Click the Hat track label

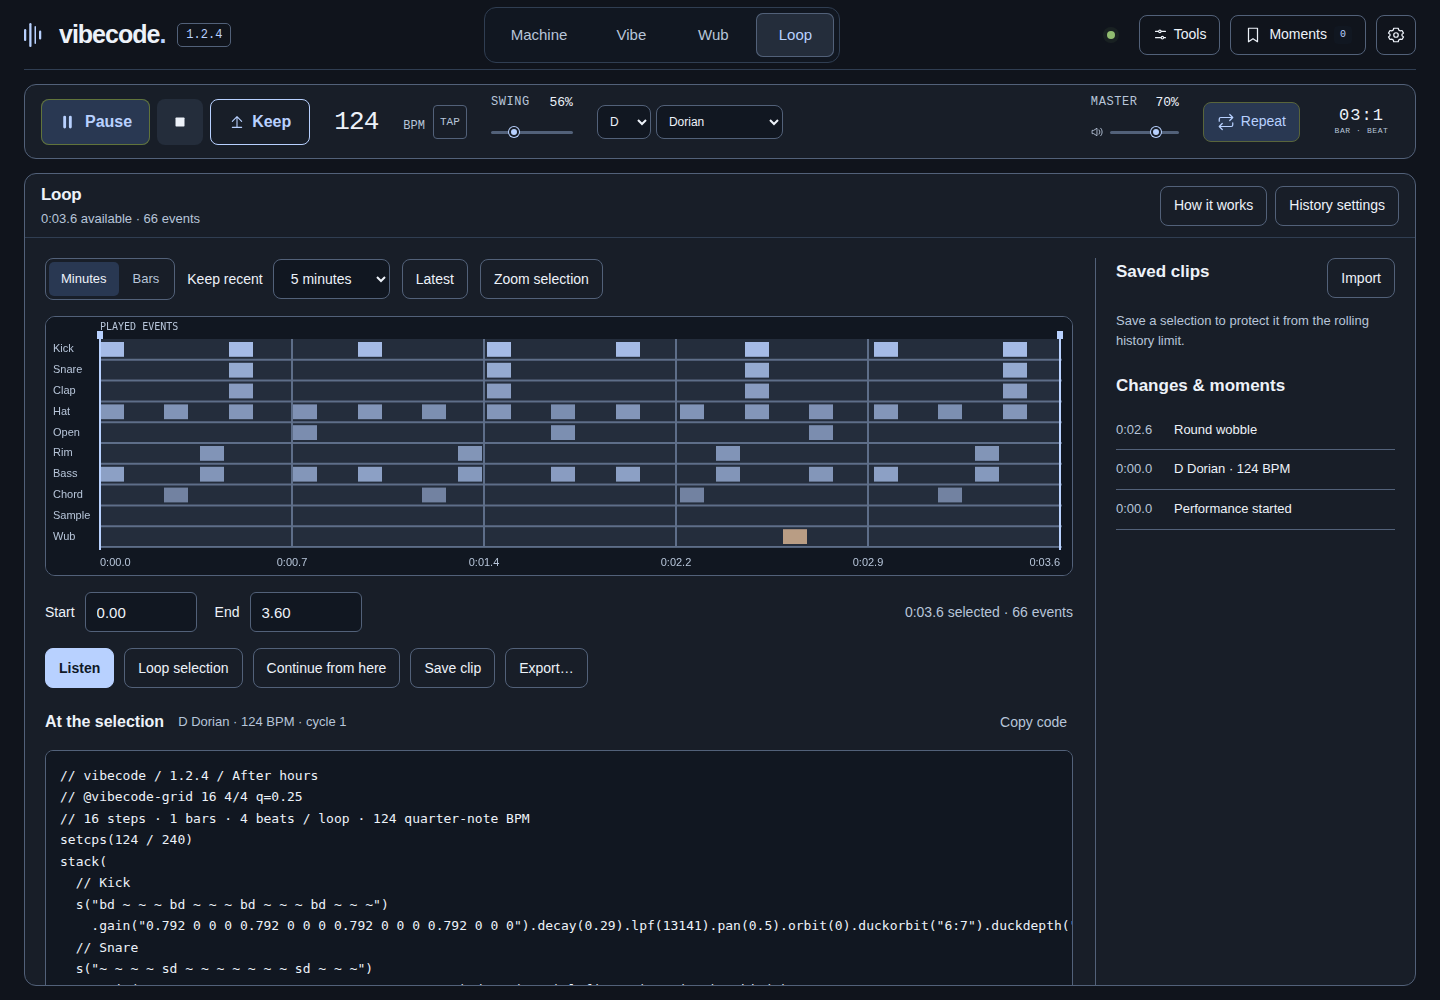pos(62,411)
